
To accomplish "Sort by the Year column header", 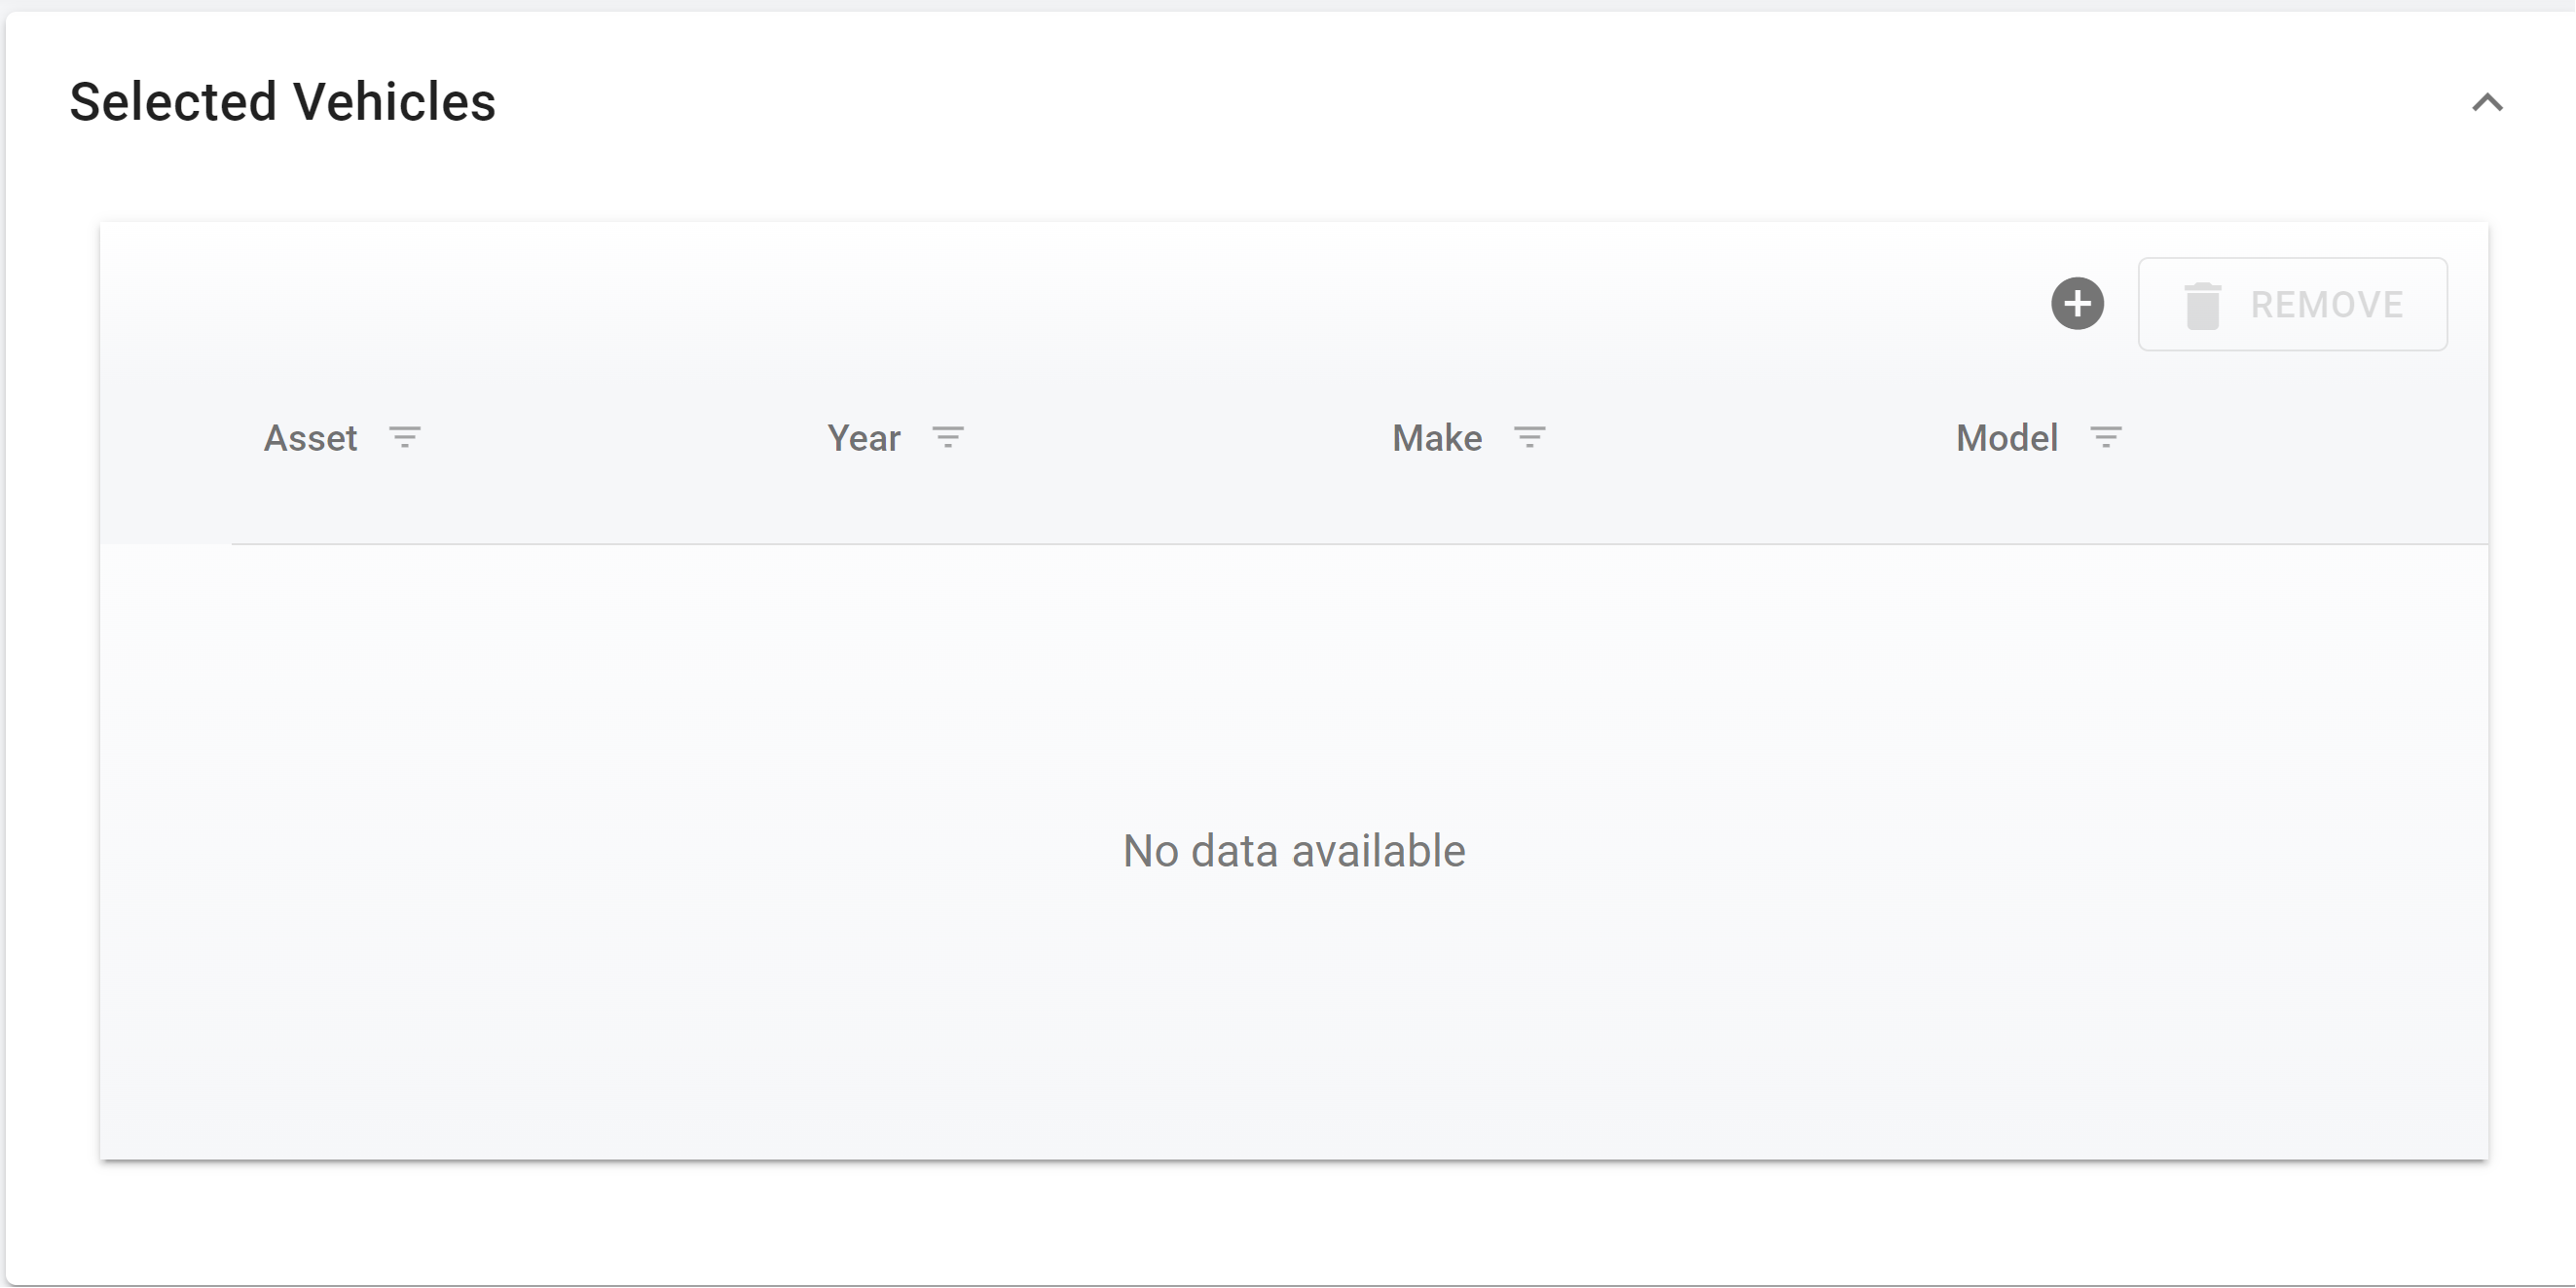I will click(863, 438).
